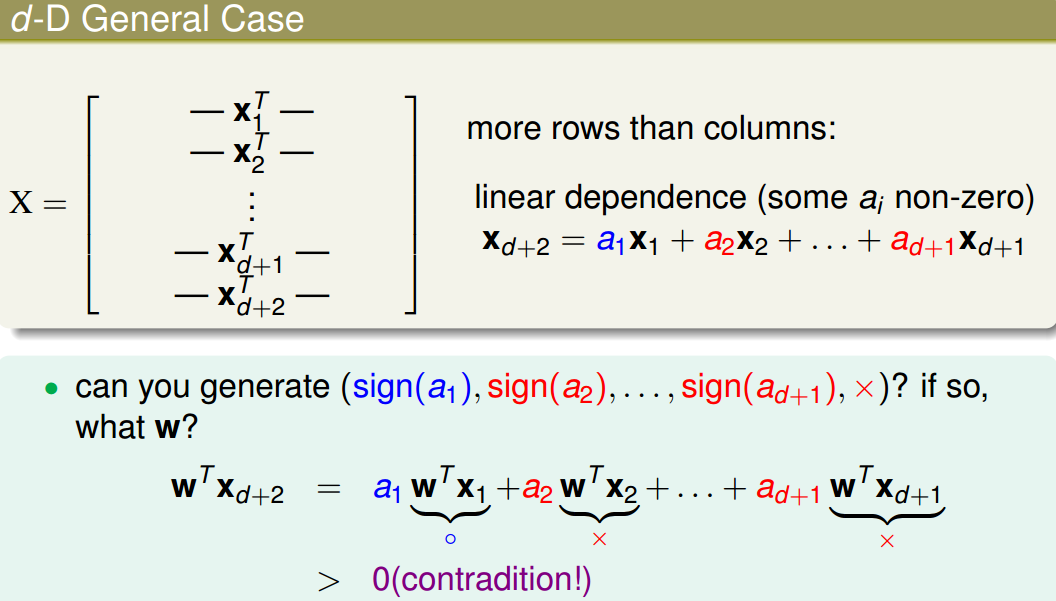This screenshot has height=601, width=1056.
Task: Click the slide title 'd-D General Case'
Action: click(157, 19)
